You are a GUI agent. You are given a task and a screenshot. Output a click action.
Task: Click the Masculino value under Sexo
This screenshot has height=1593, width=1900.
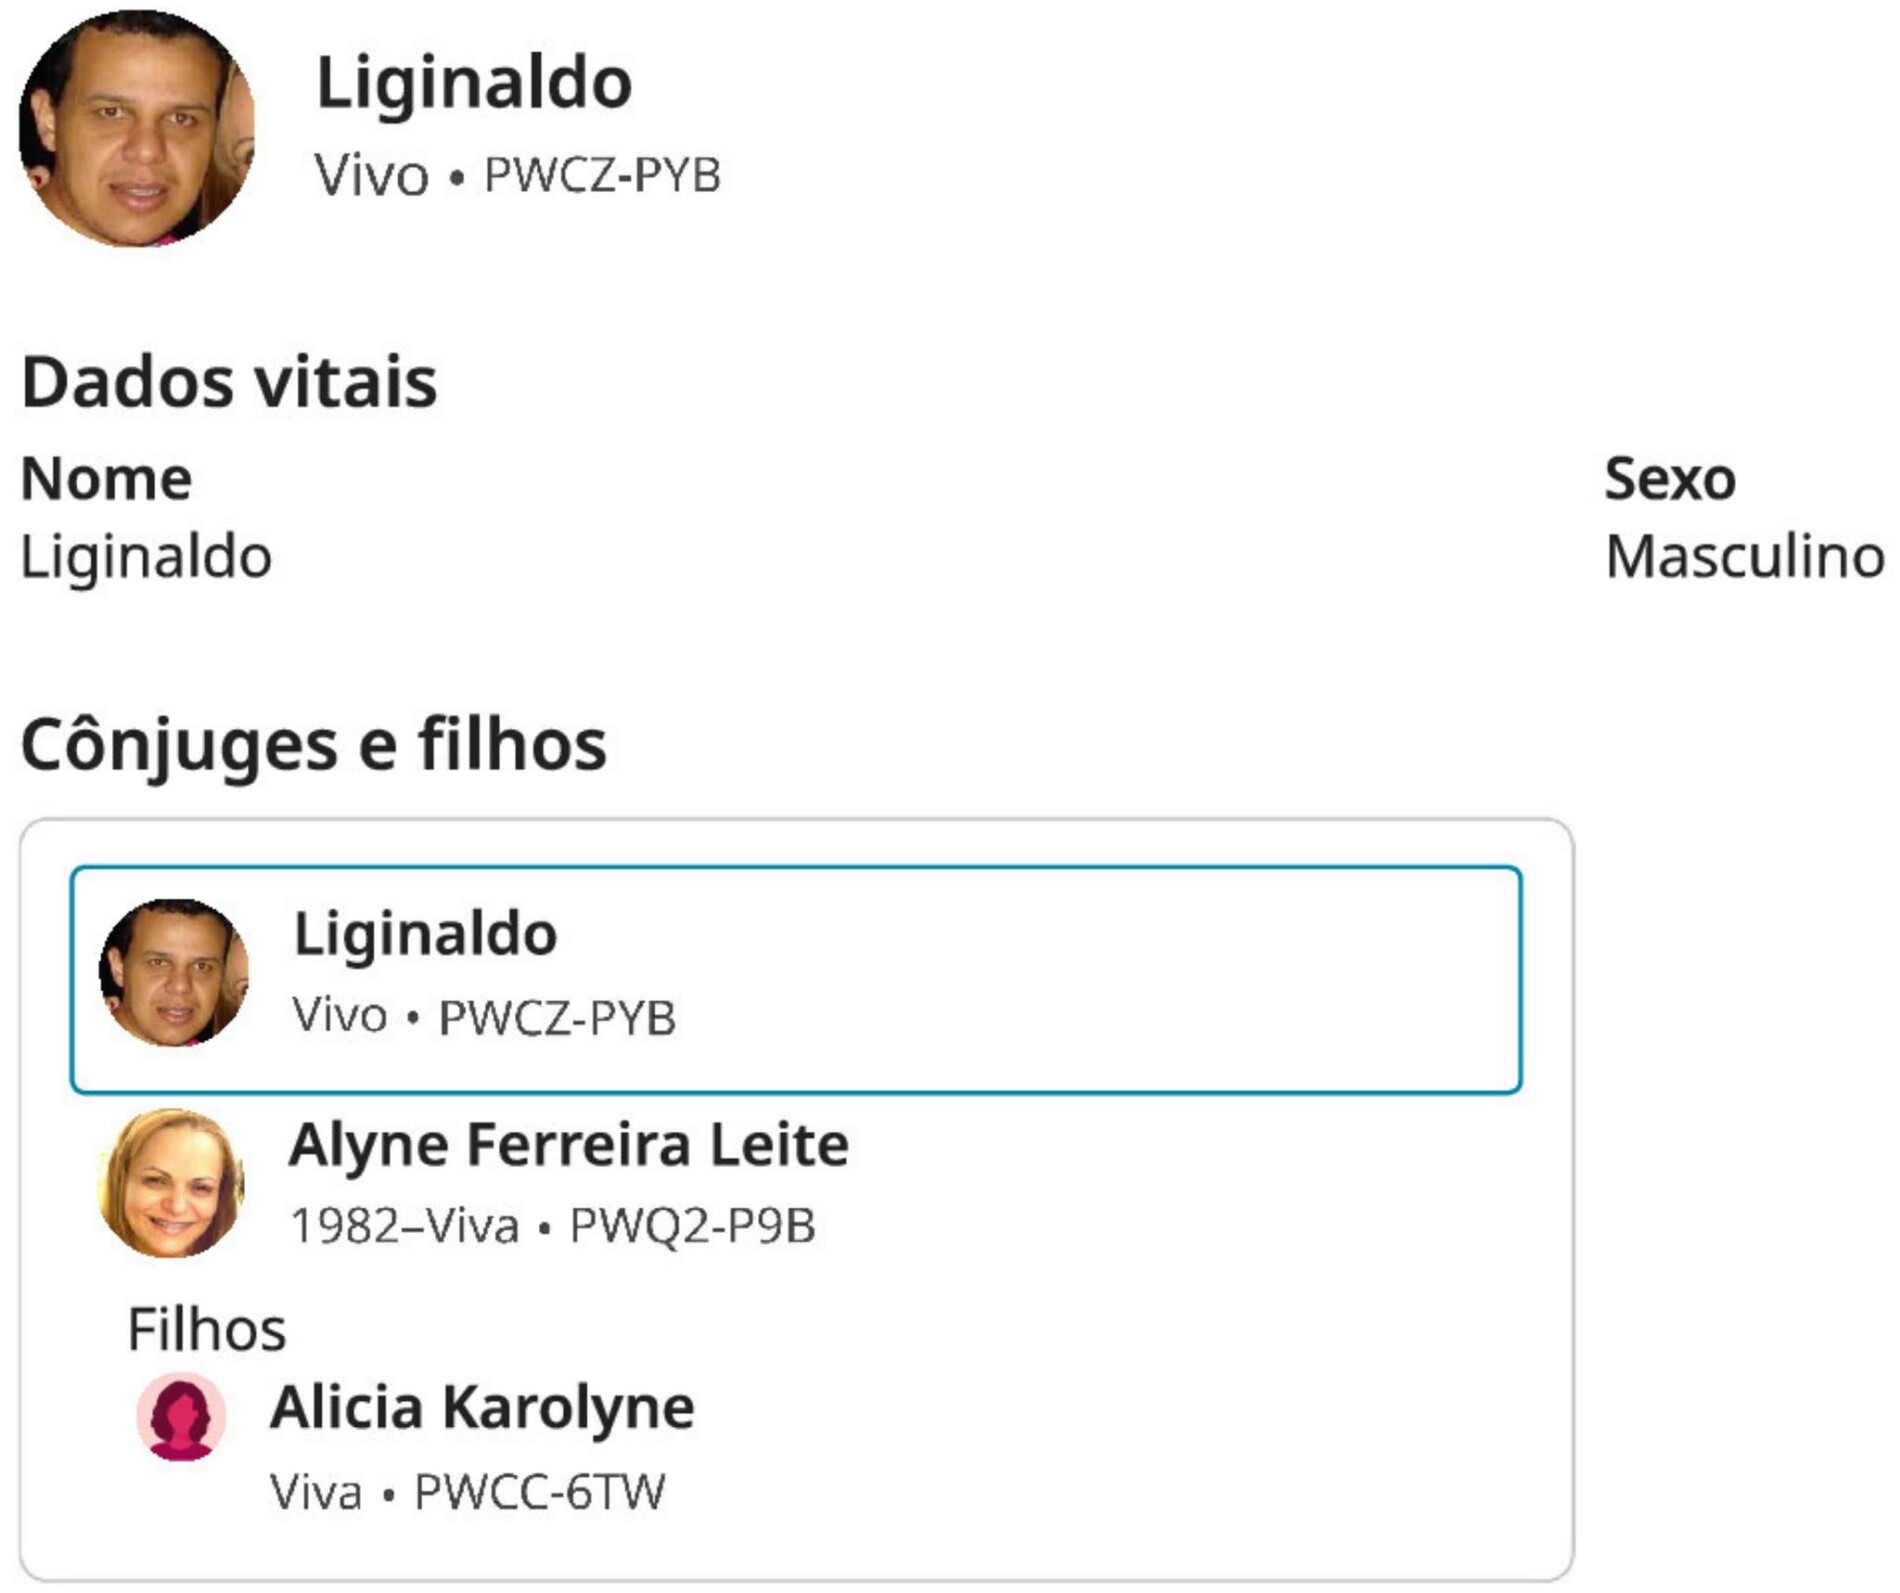click(1744, 557)
